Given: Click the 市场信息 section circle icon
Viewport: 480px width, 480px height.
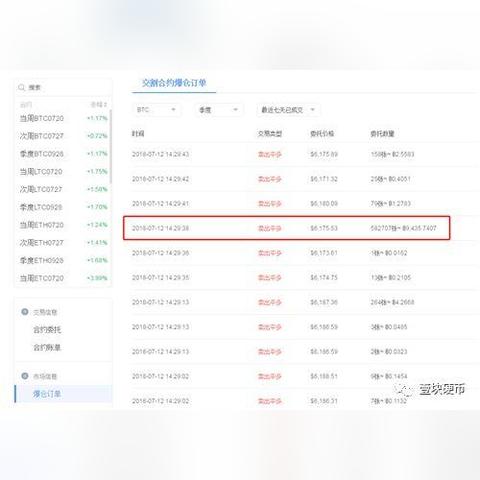Looking at the screenshot, I should click(x=25, y=376).
